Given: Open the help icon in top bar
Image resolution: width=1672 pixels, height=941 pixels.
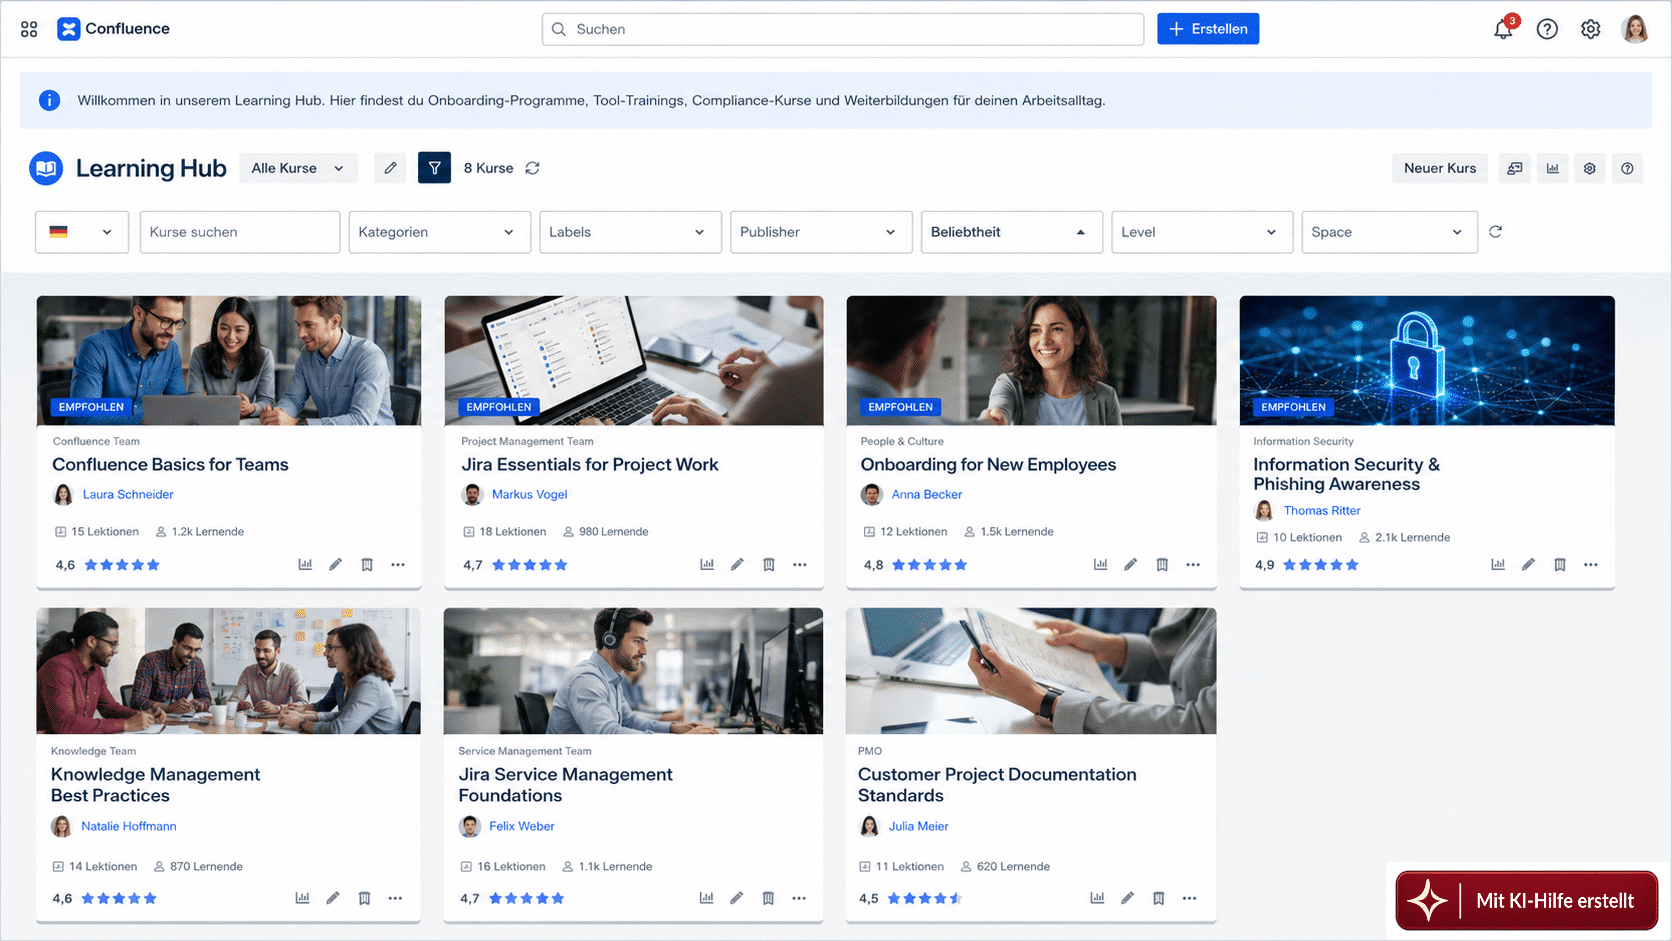Looking at the screenshot, I should pyautogui.click(x=1547, y=29).
